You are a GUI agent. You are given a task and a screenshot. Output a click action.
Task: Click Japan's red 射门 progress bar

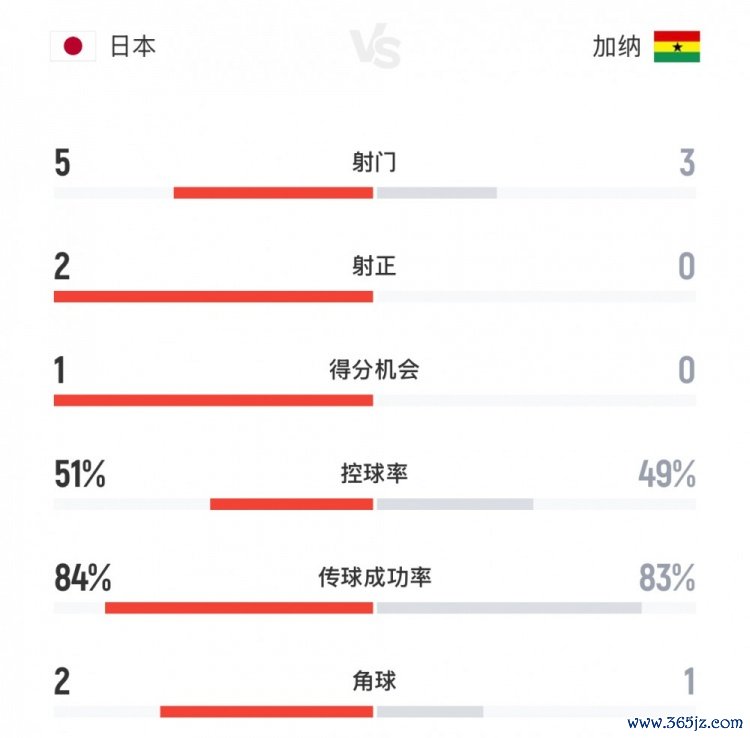coord(273,192)
